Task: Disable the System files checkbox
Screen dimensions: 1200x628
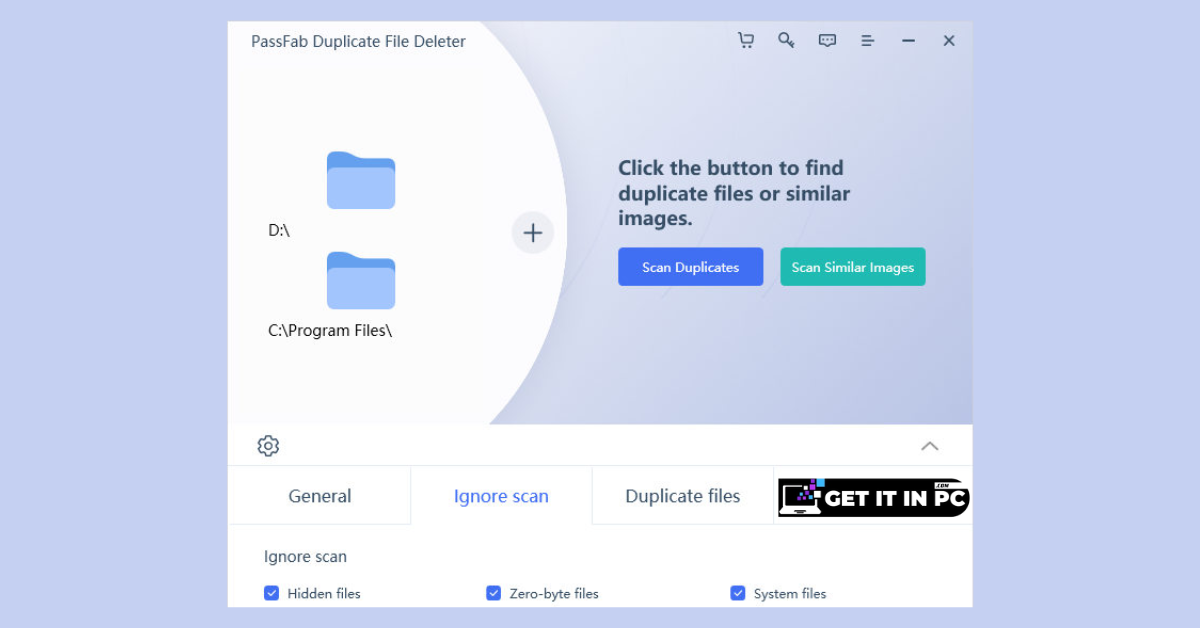Action: (738, 593)
